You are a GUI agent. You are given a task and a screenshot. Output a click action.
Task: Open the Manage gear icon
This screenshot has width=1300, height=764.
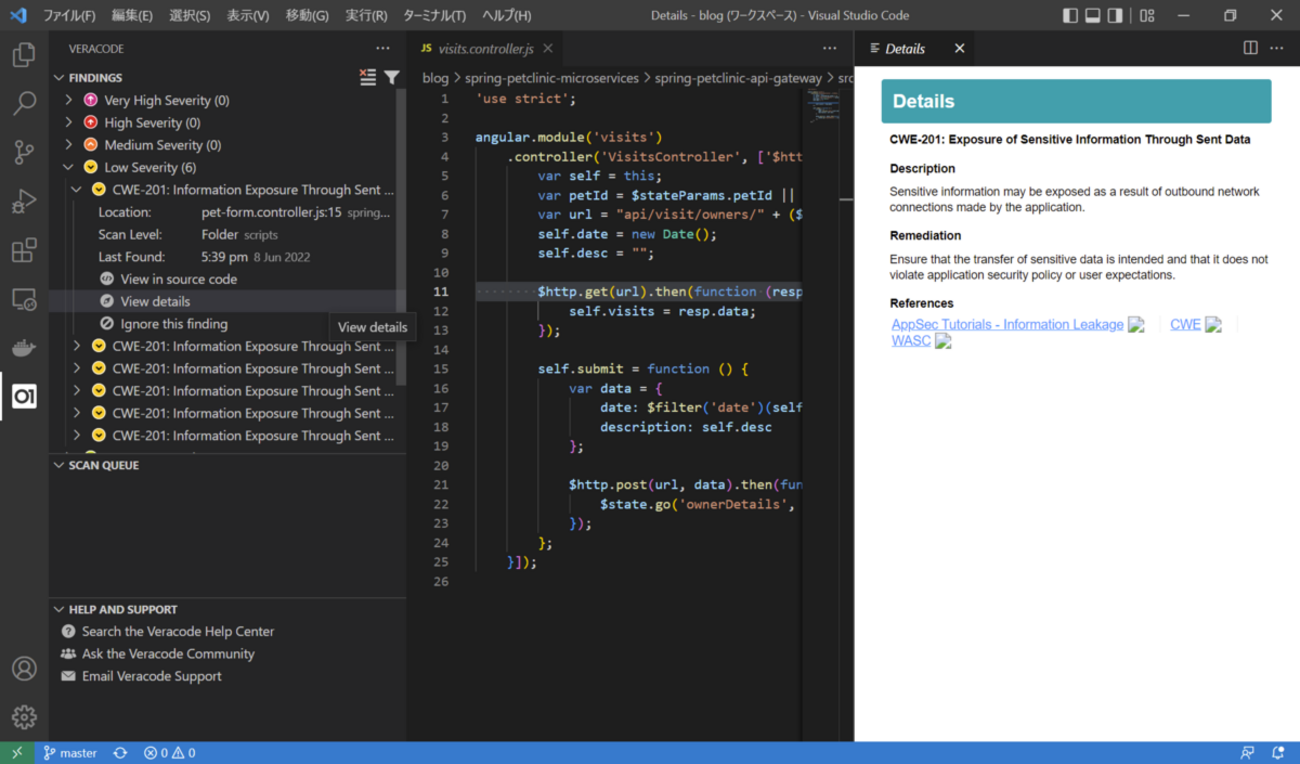pyautogui.click(x=24, y=716)
